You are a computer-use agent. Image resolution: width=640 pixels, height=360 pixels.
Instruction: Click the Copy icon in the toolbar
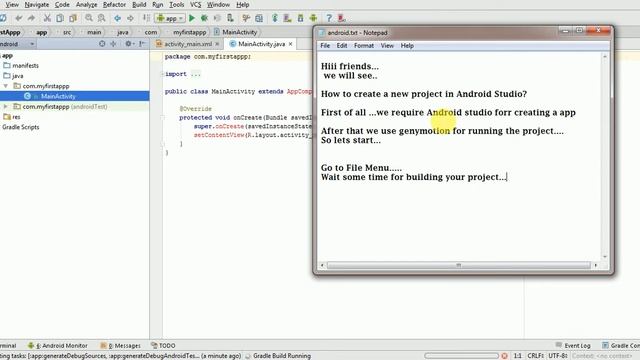[60, 18]
